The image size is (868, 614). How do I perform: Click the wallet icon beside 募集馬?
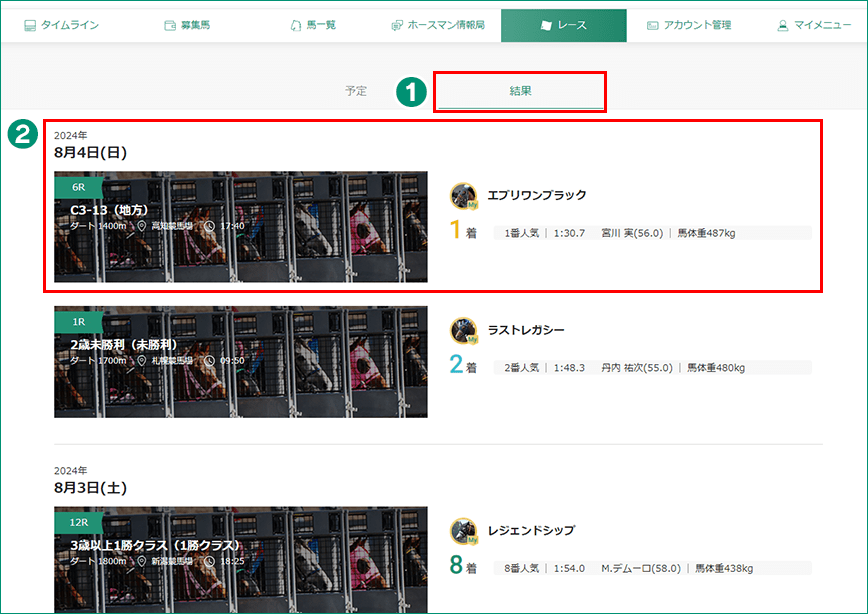pos(170,25)
